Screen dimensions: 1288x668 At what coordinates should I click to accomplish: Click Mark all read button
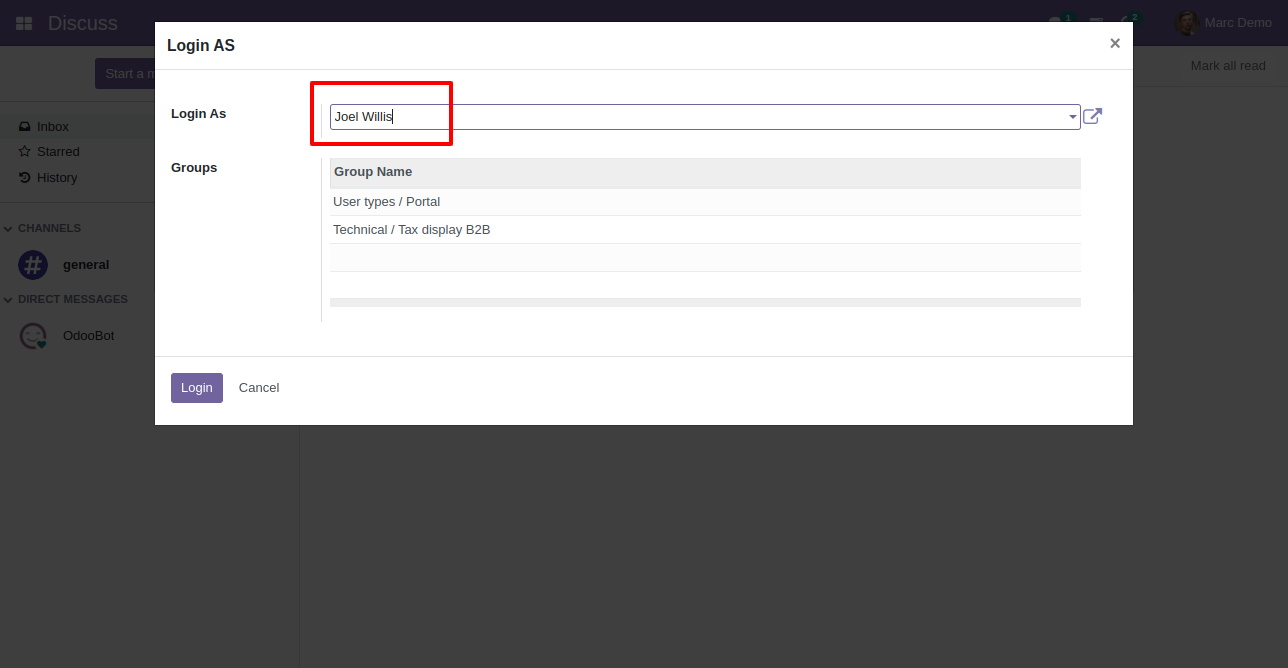coord(1228,66)
